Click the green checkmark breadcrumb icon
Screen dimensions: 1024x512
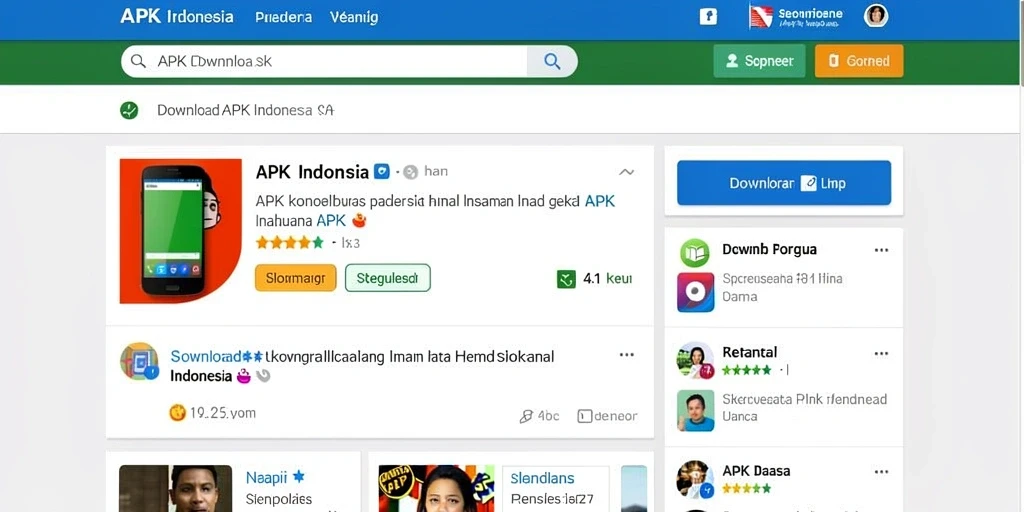129,110
